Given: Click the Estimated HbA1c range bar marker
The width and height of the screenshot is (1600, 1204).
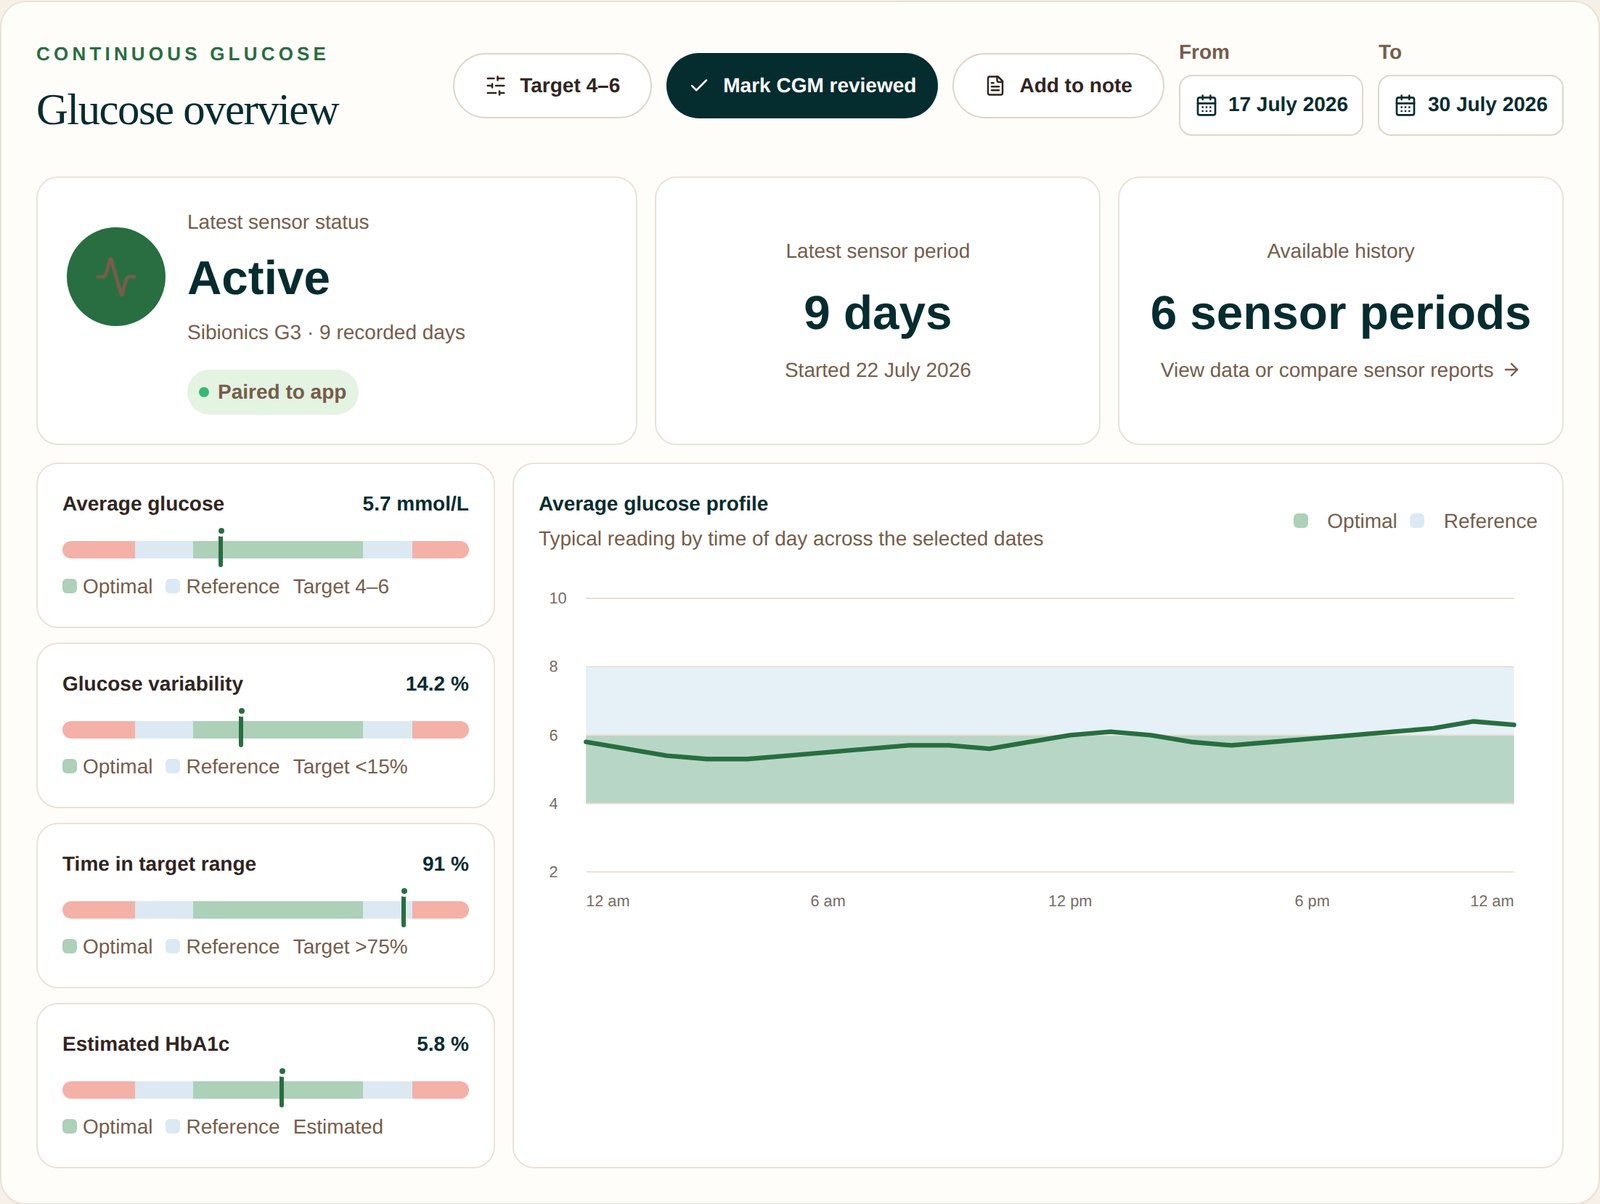Looking at the screenshot, I should [x=282, y=1087].
